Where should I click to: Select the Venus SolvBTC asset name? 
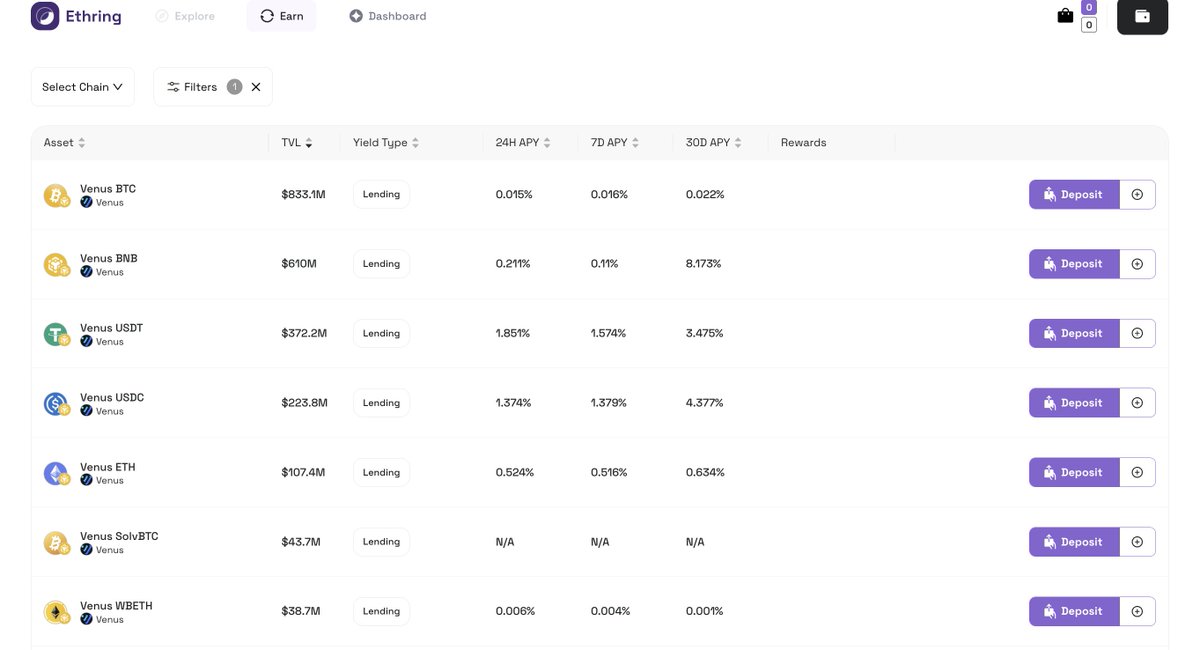119,536
